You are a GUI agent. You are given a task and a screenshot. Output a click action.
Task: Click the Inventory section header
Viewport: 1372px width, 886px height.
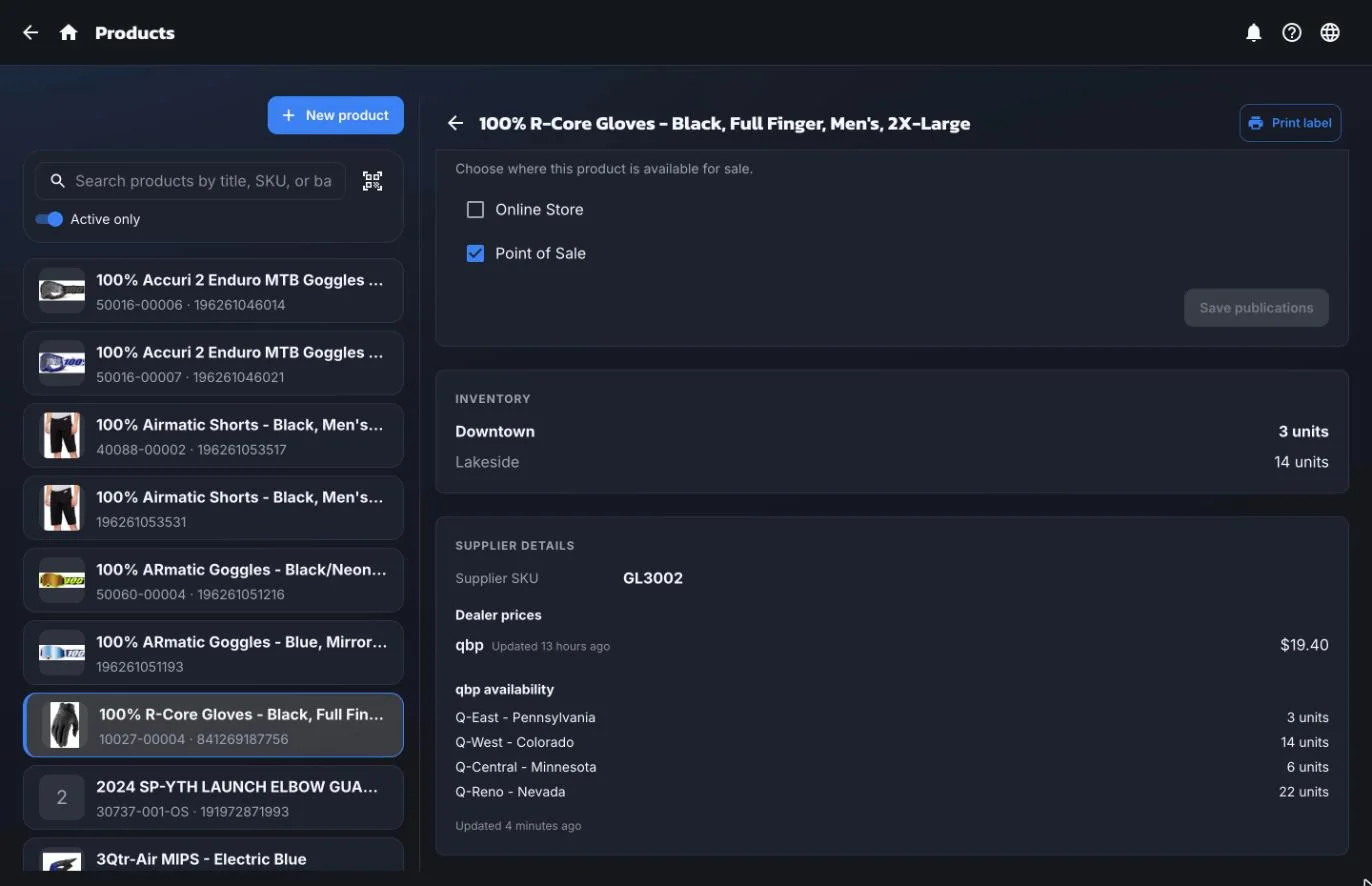coord(493,399)
